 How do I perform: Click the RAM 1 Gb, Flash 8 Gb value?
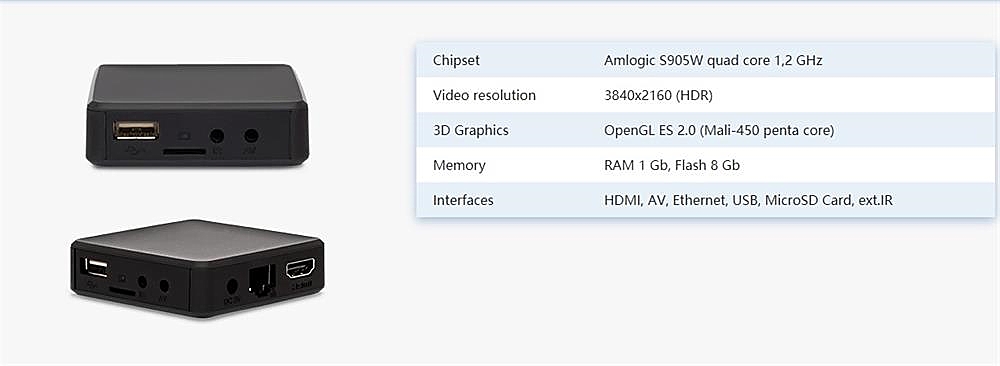pos(672,166)
